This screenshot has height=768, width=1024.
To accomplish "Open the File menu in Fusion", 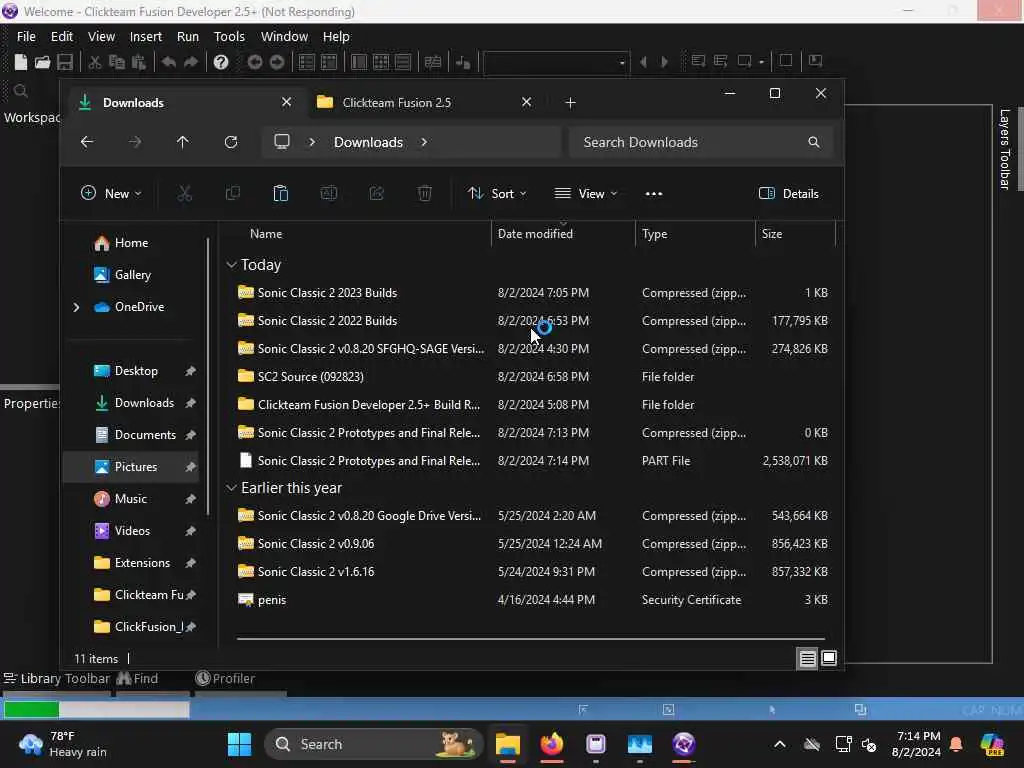I will (x=26, y=37).
